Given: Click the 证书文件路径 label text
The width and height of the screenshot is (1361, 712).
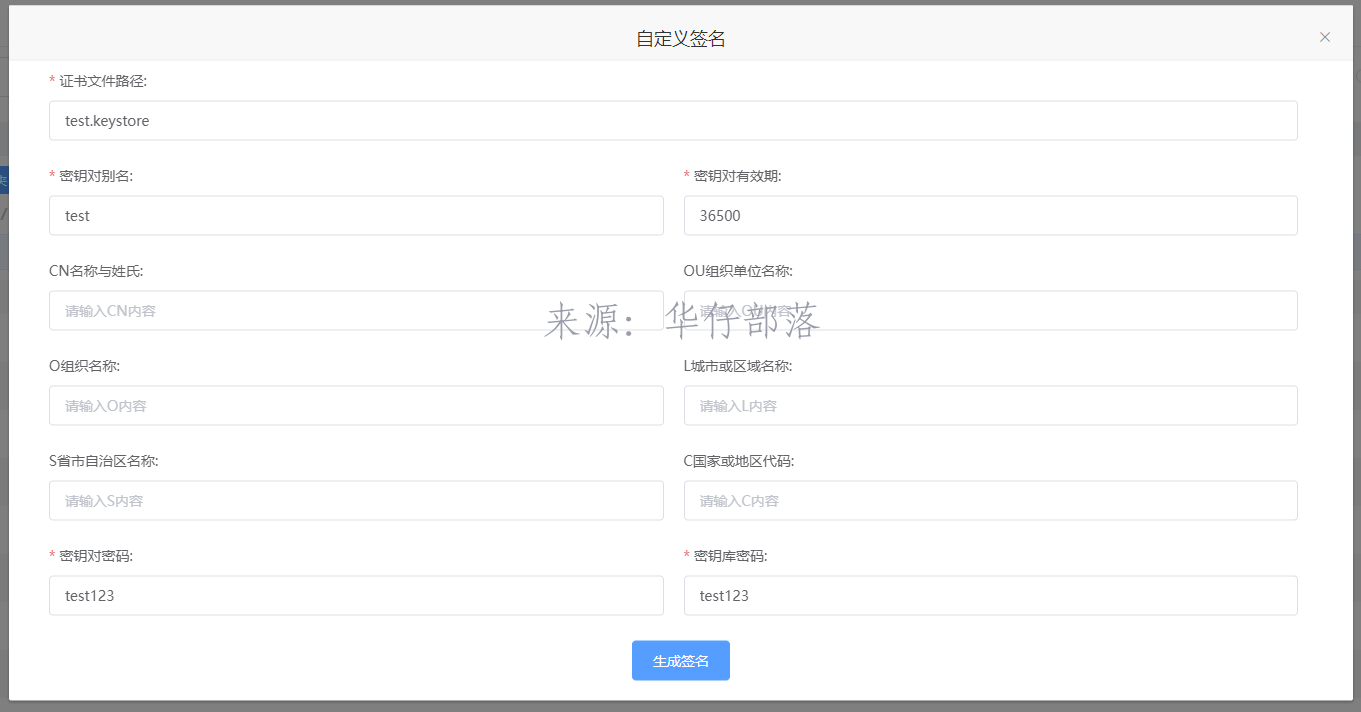Looking at the screenshot, I should click(102, 81).
